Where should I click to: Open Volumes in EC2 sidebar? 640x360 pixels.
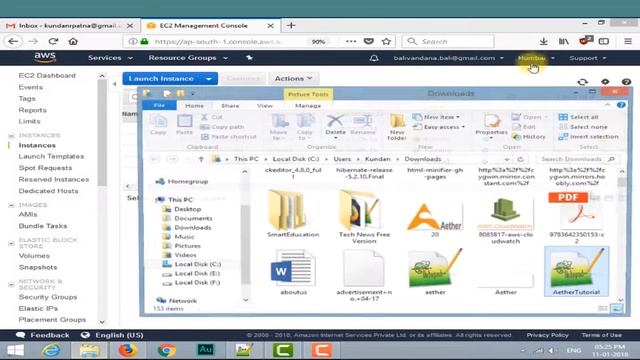pyautogui.click(x=34, y=256)
